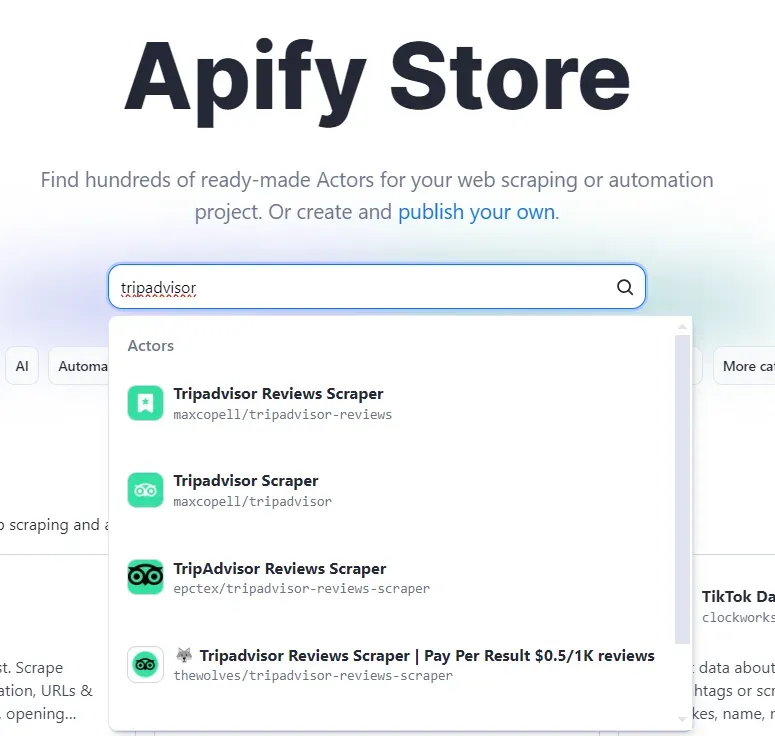The width and height of the screenshot is (775, 736).
Task: Focus the search field containing "tripadvisor"
Action: pyautogui.click(x=377, y=287)
